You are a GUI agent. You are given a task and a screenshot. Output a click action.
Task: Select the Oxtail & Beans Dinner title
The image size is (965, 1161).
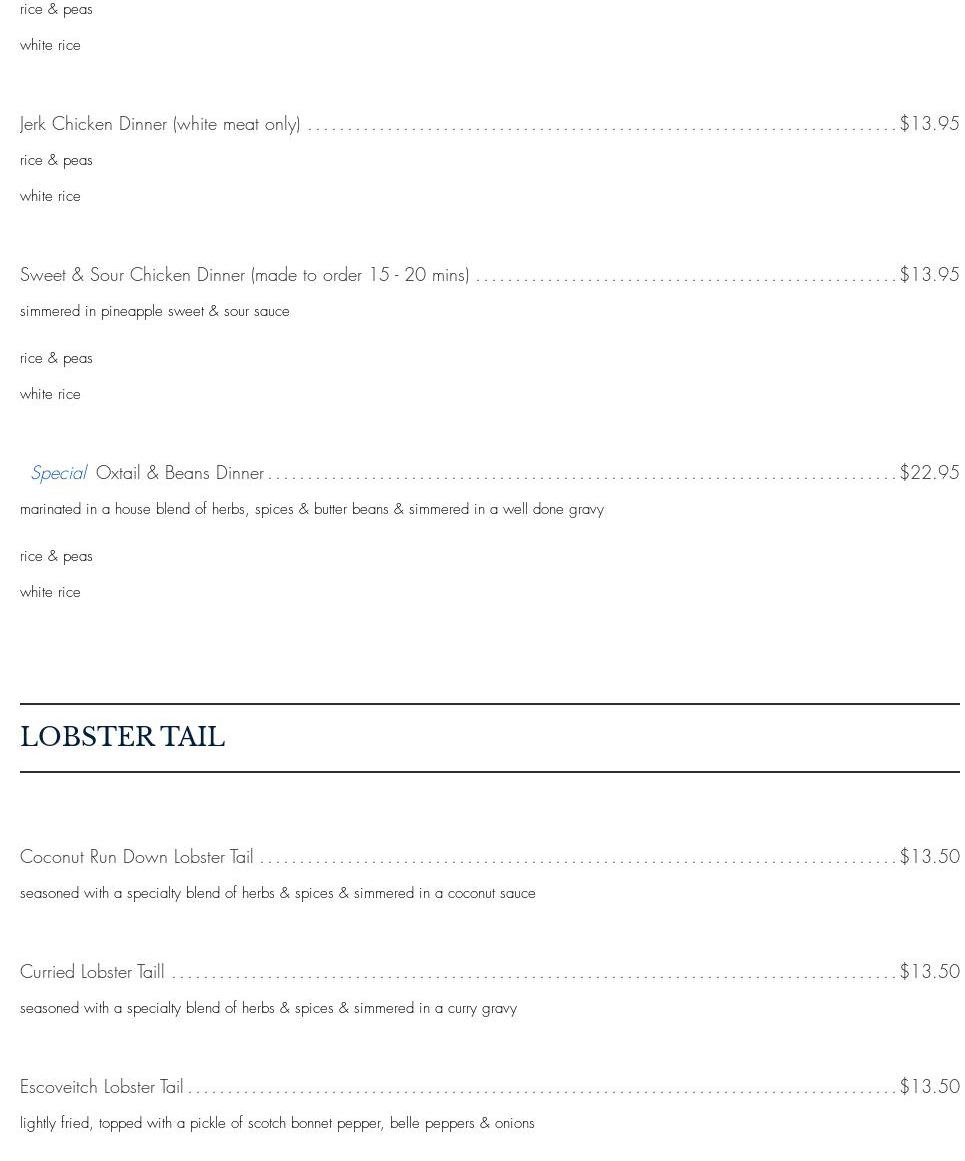[x=180, y=473]
